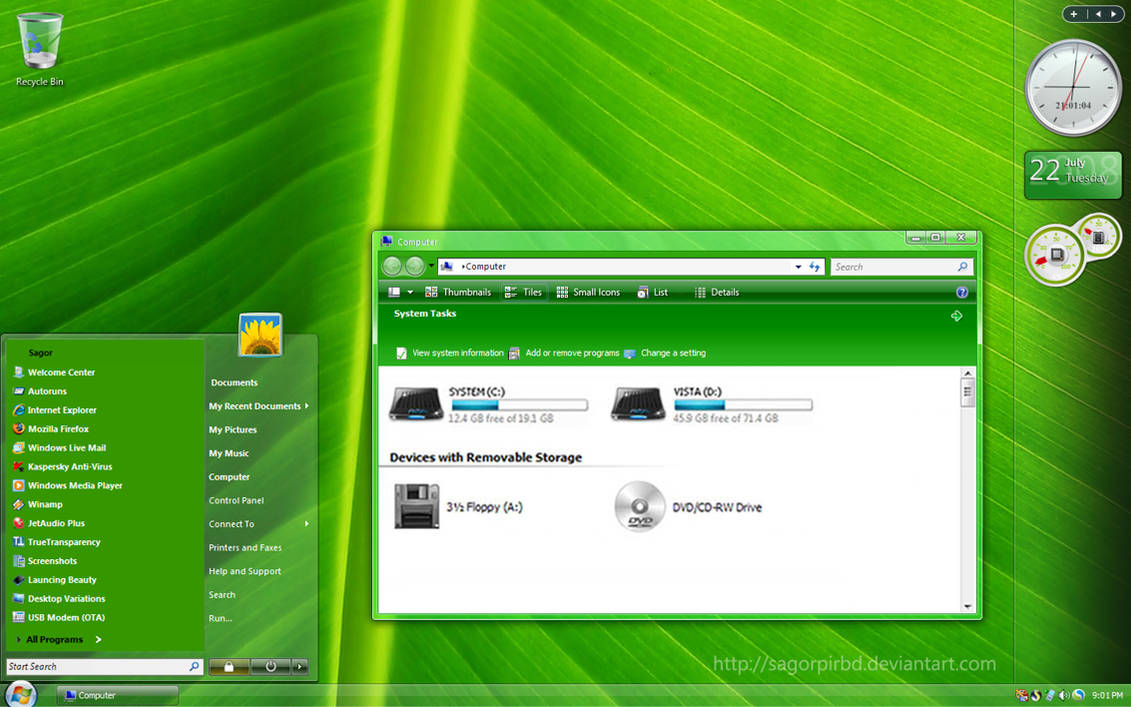
Task: Launch Winamp from the Start menu
Action: click(x=50, y=504)
